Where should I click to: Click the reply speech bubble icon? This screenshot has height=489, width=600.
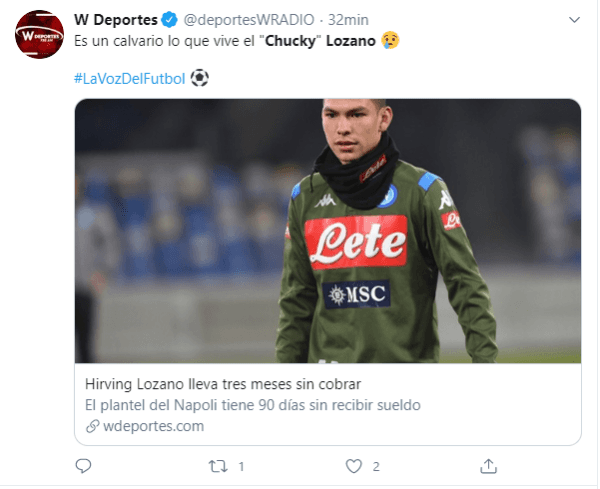(84, 466)
